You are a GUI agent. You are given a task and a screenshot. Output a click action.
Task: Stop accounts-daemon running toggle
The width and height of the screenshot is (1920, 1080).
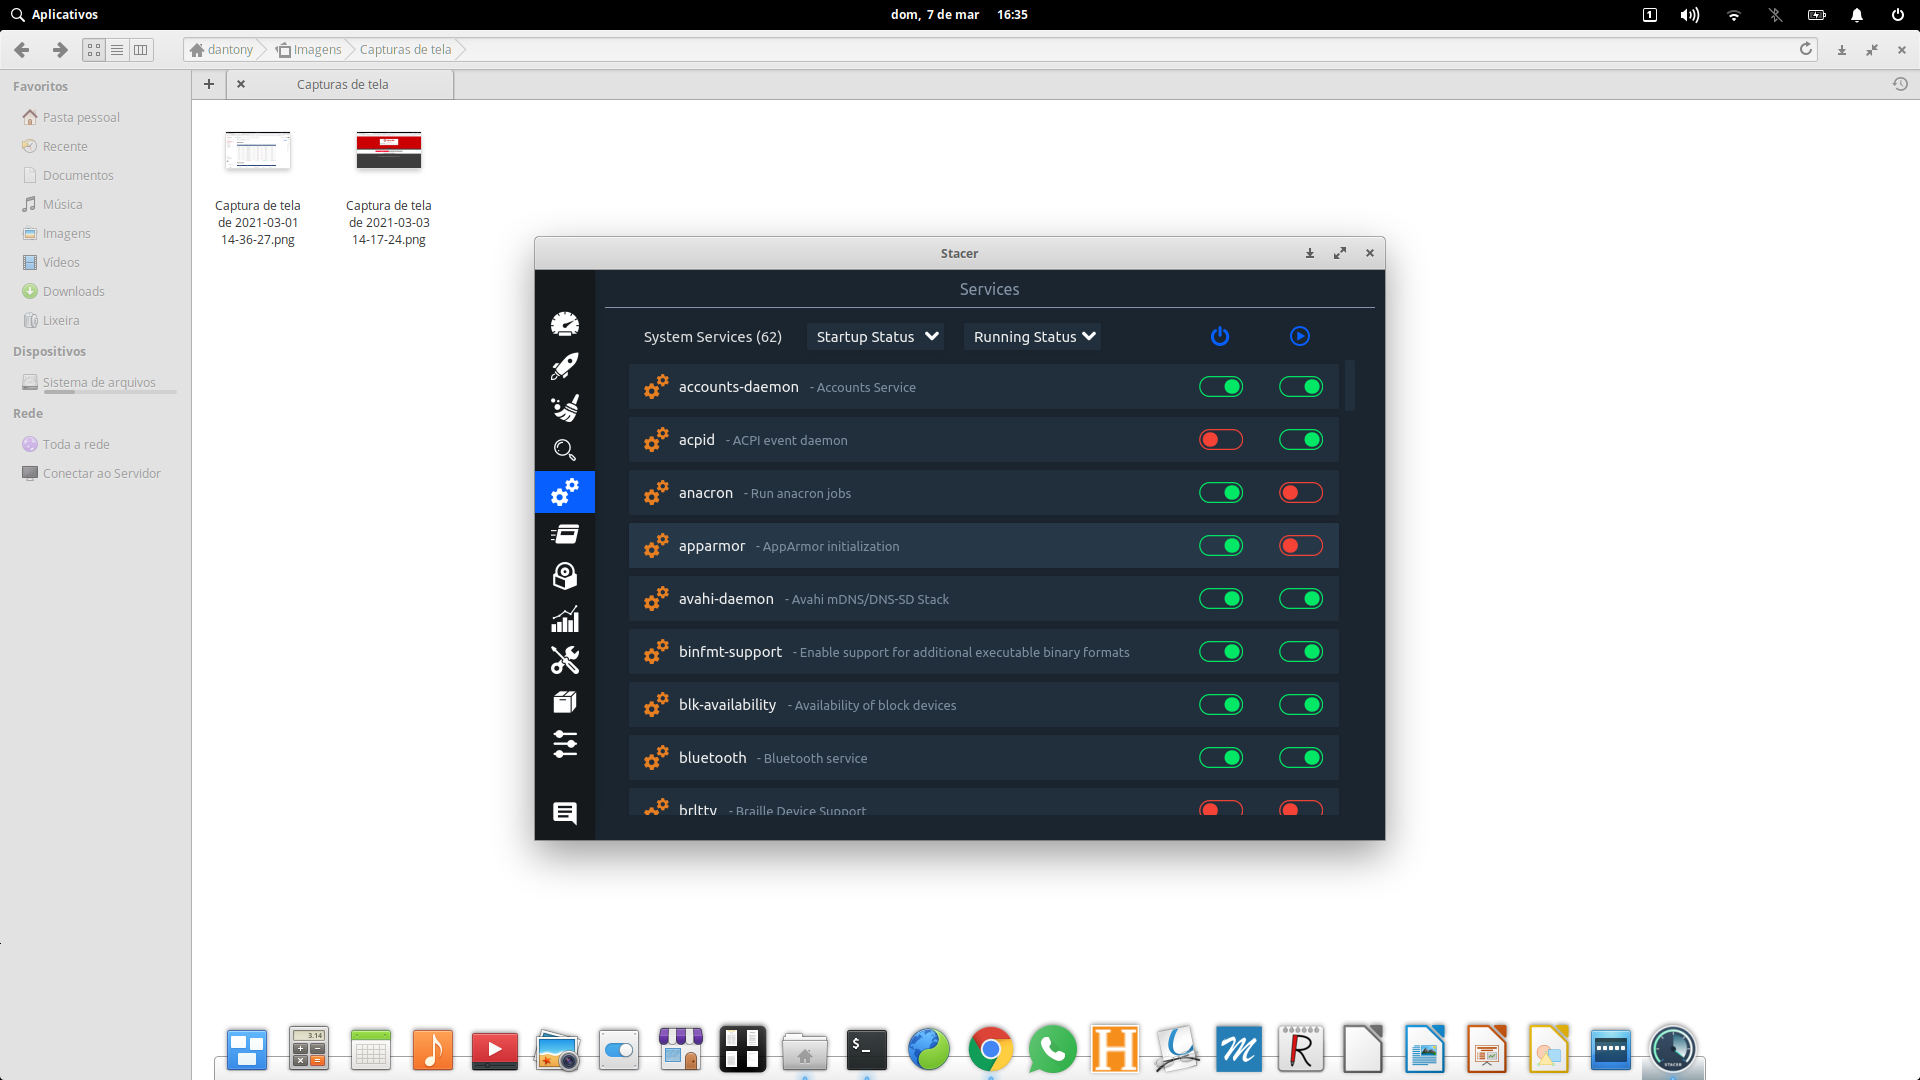1301,387
